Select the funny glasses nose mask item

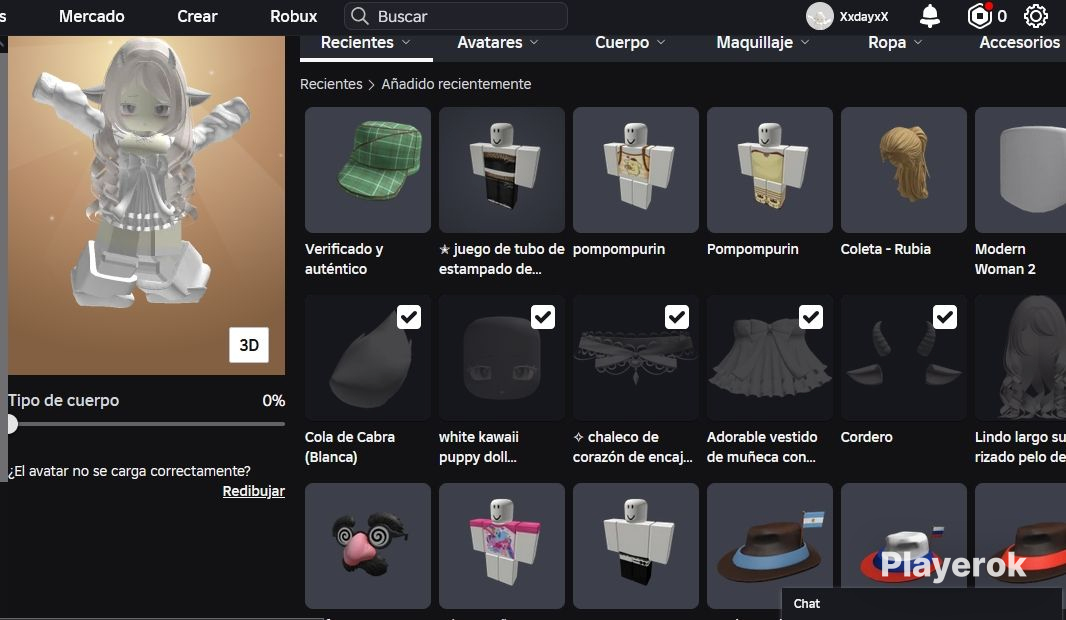368,546
